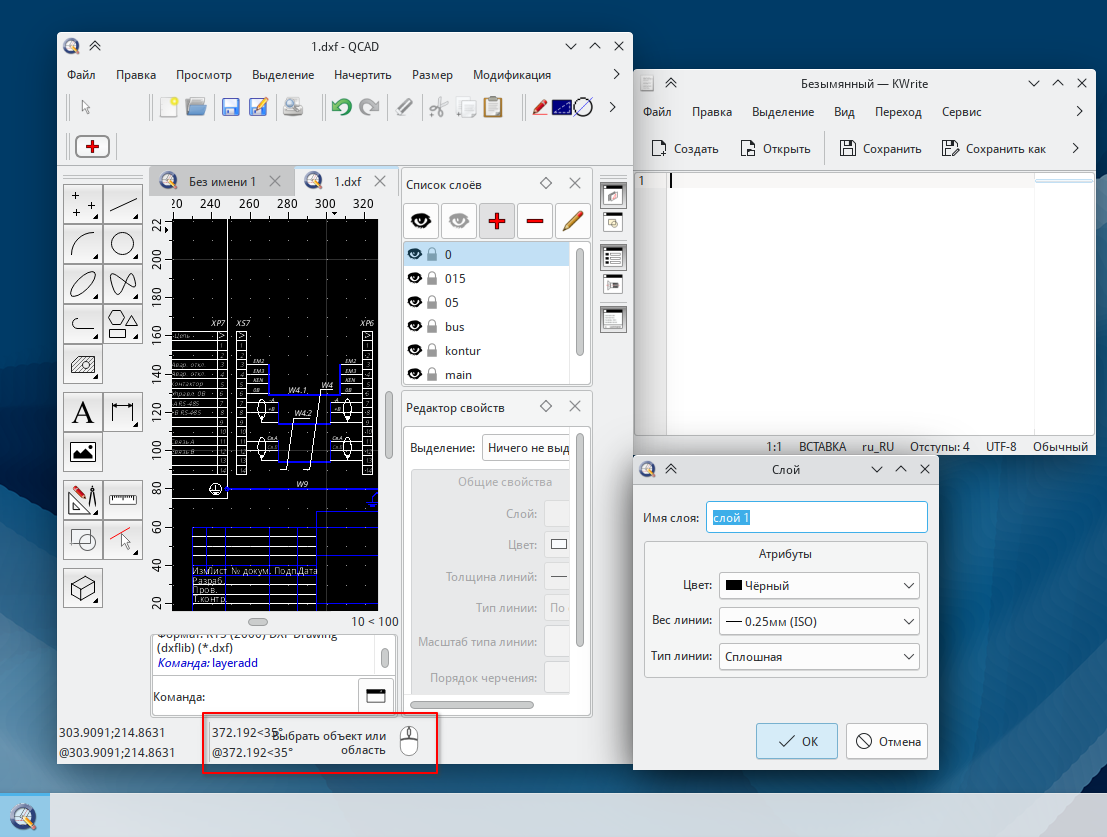
Task: Click the red plus Add Layer icon
Action: (x=497, y=220)
